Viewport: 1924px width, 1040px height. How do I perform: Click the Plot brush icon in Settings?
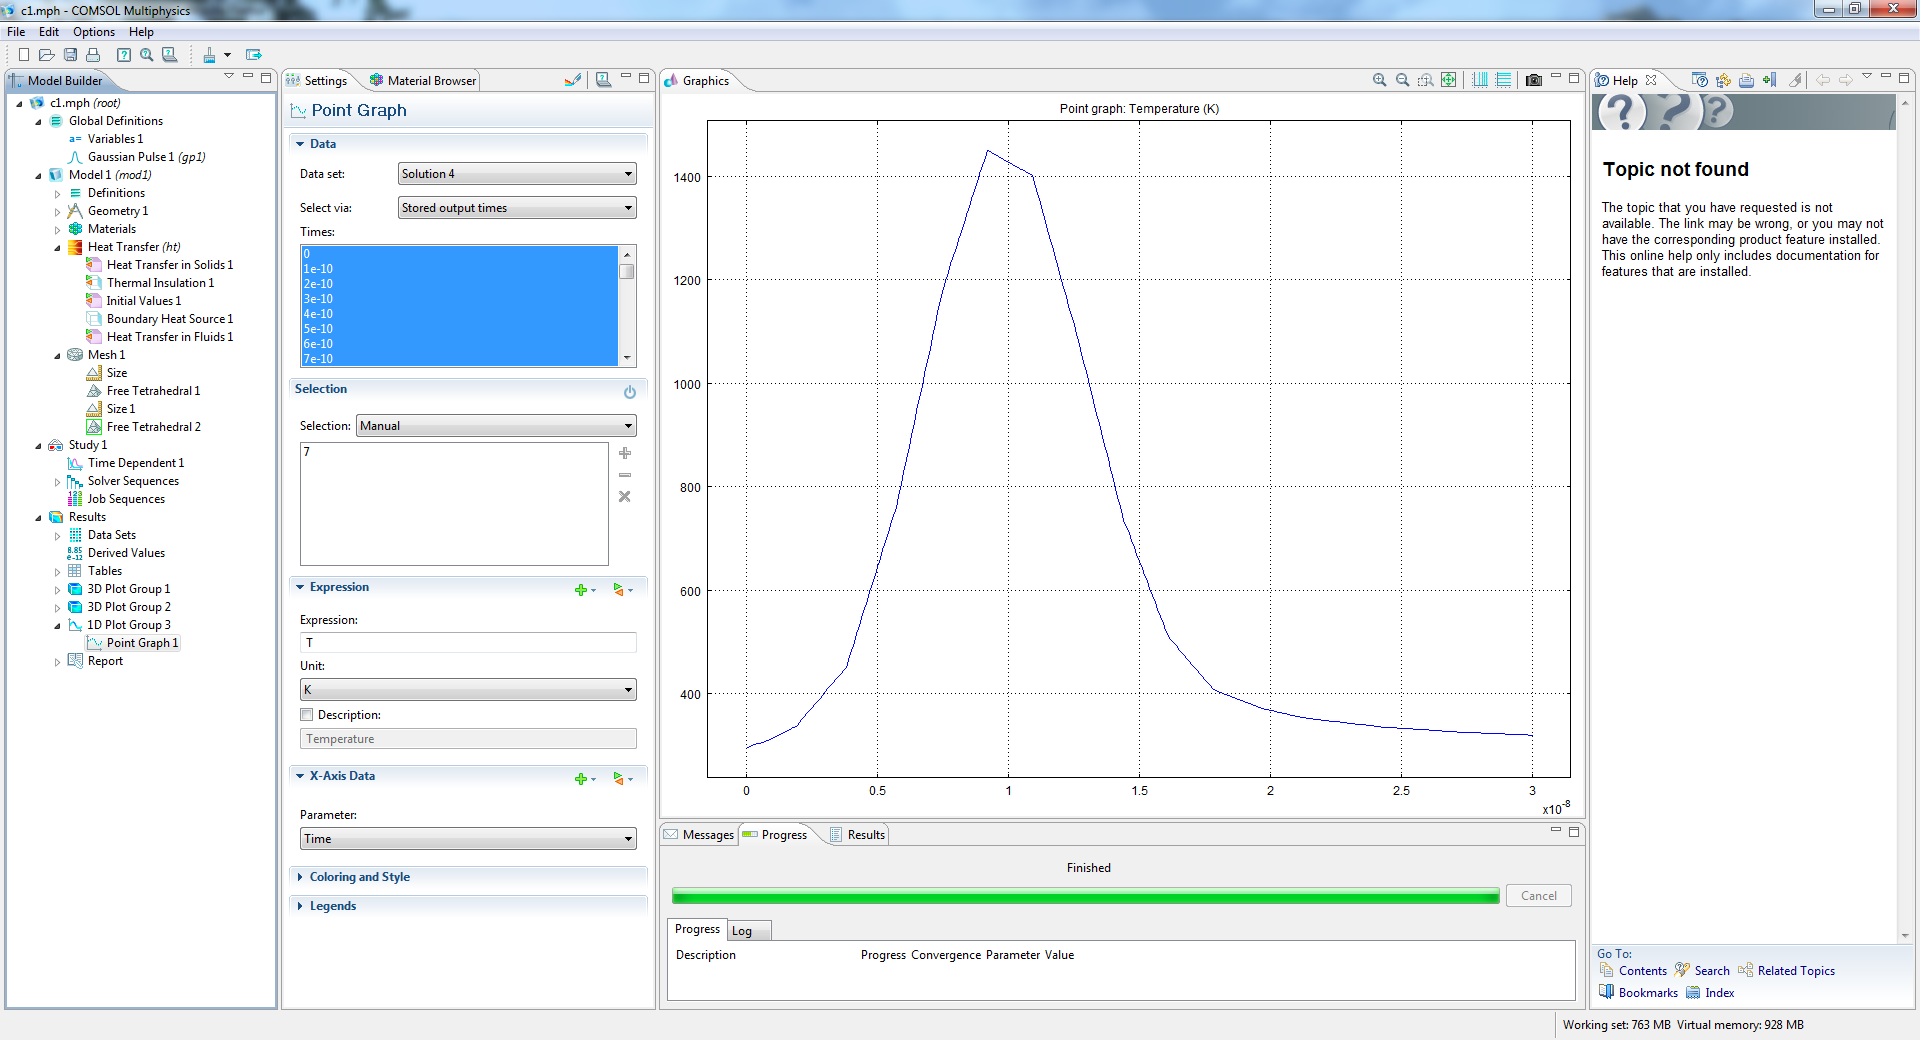[572, 80]
